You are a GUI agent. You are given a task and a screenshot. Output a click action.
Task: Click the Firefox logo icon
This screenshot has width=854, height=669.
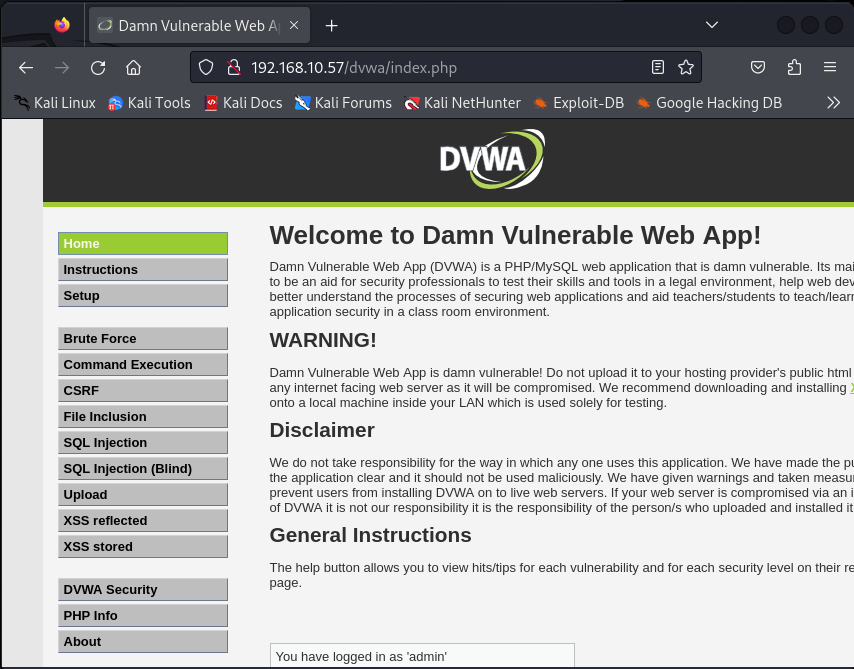click(62, 25)
